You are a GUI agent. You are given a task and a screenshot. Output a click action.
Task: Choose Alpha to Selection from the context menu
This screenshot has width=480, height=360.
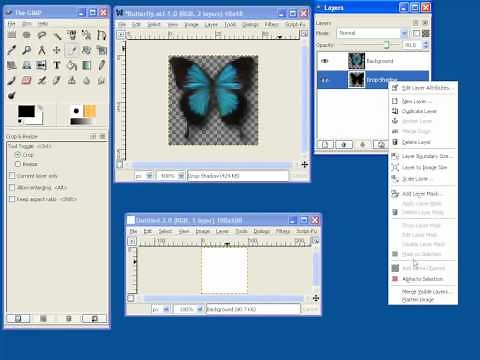click(x=423, y=279)
